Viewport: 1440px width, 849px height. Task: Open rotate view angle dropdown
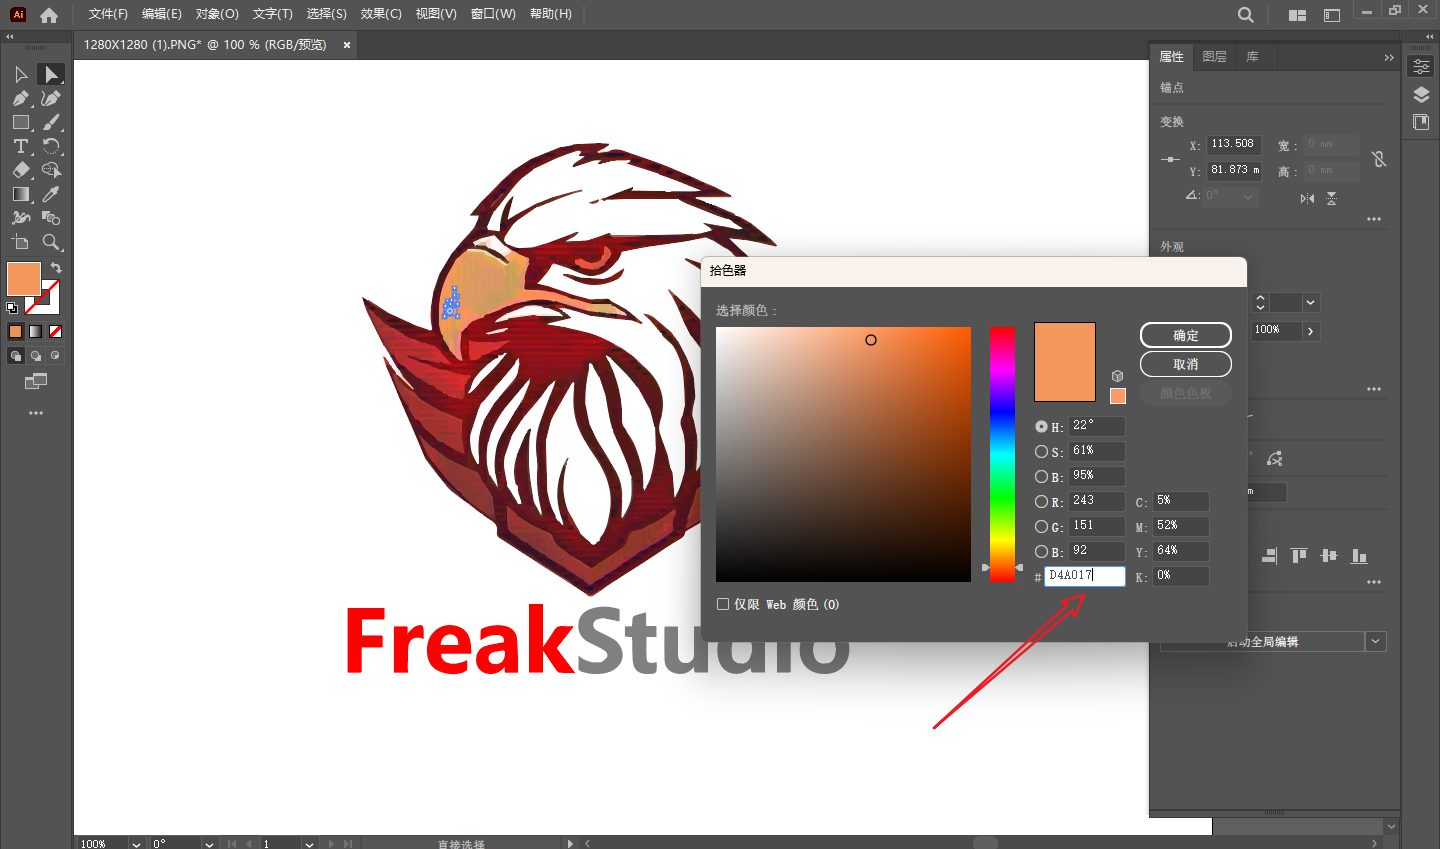tap(209, 844)
